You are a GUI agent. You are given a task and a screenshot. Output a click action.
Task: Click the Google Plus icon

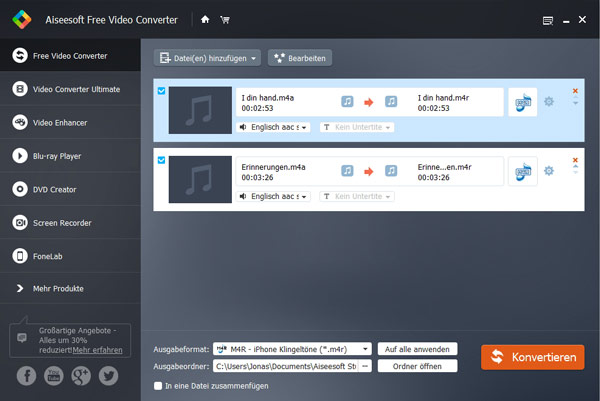click(x=81, y=376)
